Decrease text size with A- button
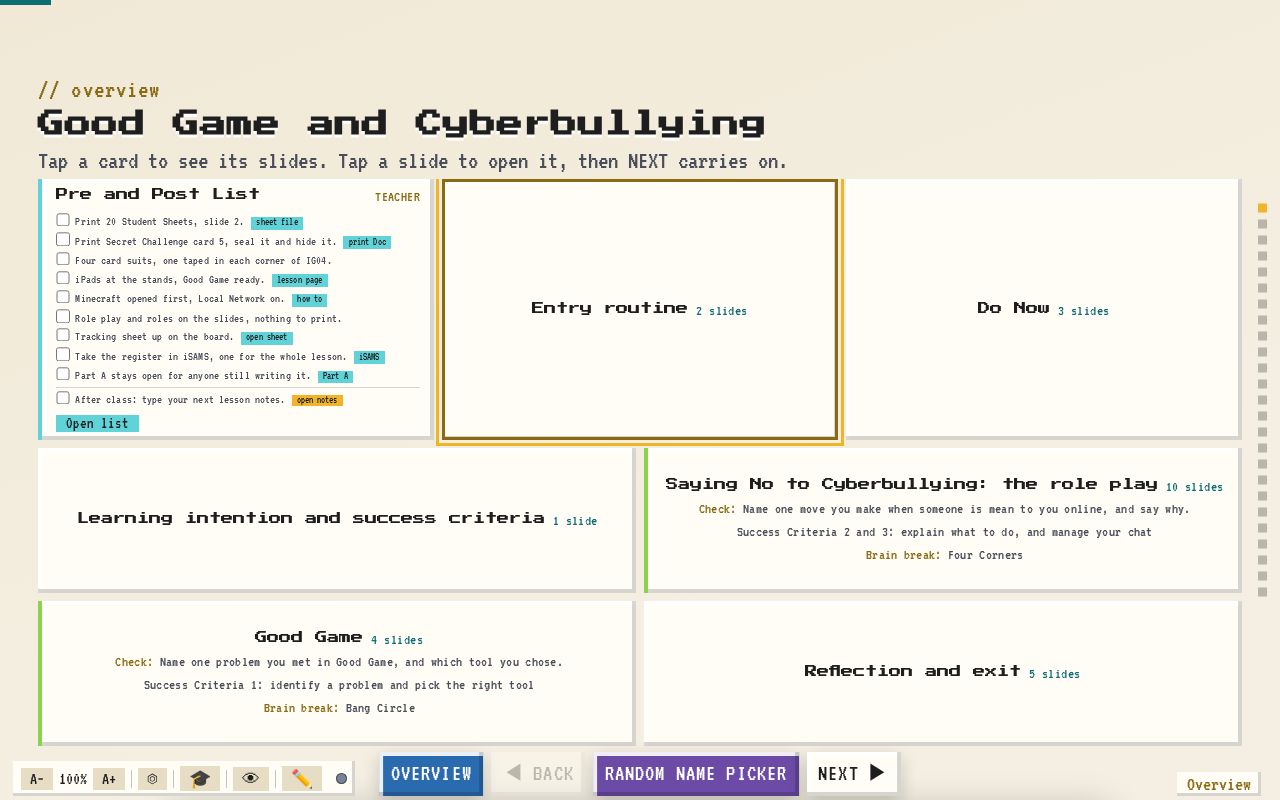 (36, 779)
